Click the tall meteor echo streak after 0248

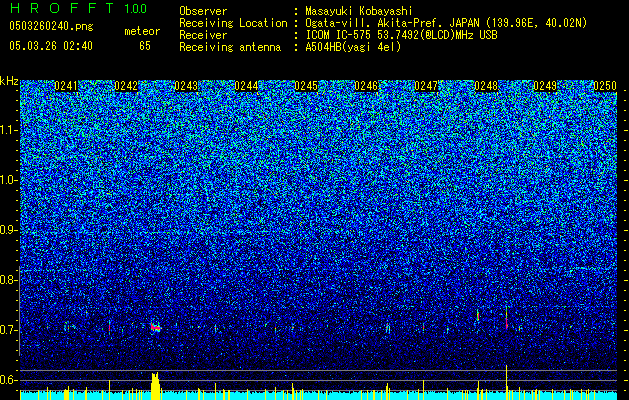pyautogui.click(x=507, y=318)
